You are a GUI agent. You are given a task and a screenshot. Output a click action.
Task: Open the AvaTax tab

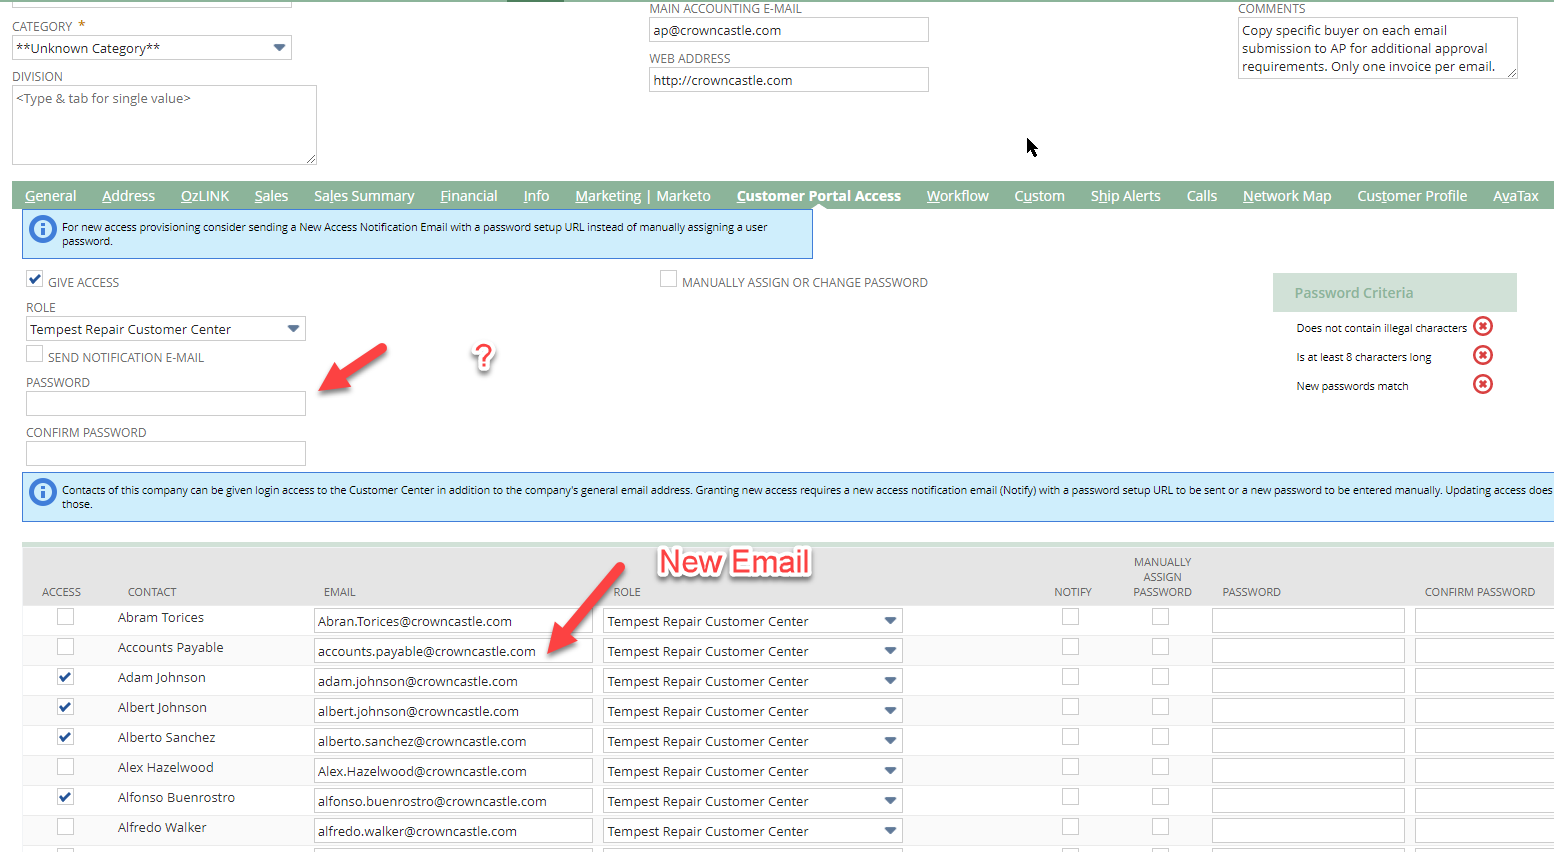pyautogui.click(x=1516, y=196)
